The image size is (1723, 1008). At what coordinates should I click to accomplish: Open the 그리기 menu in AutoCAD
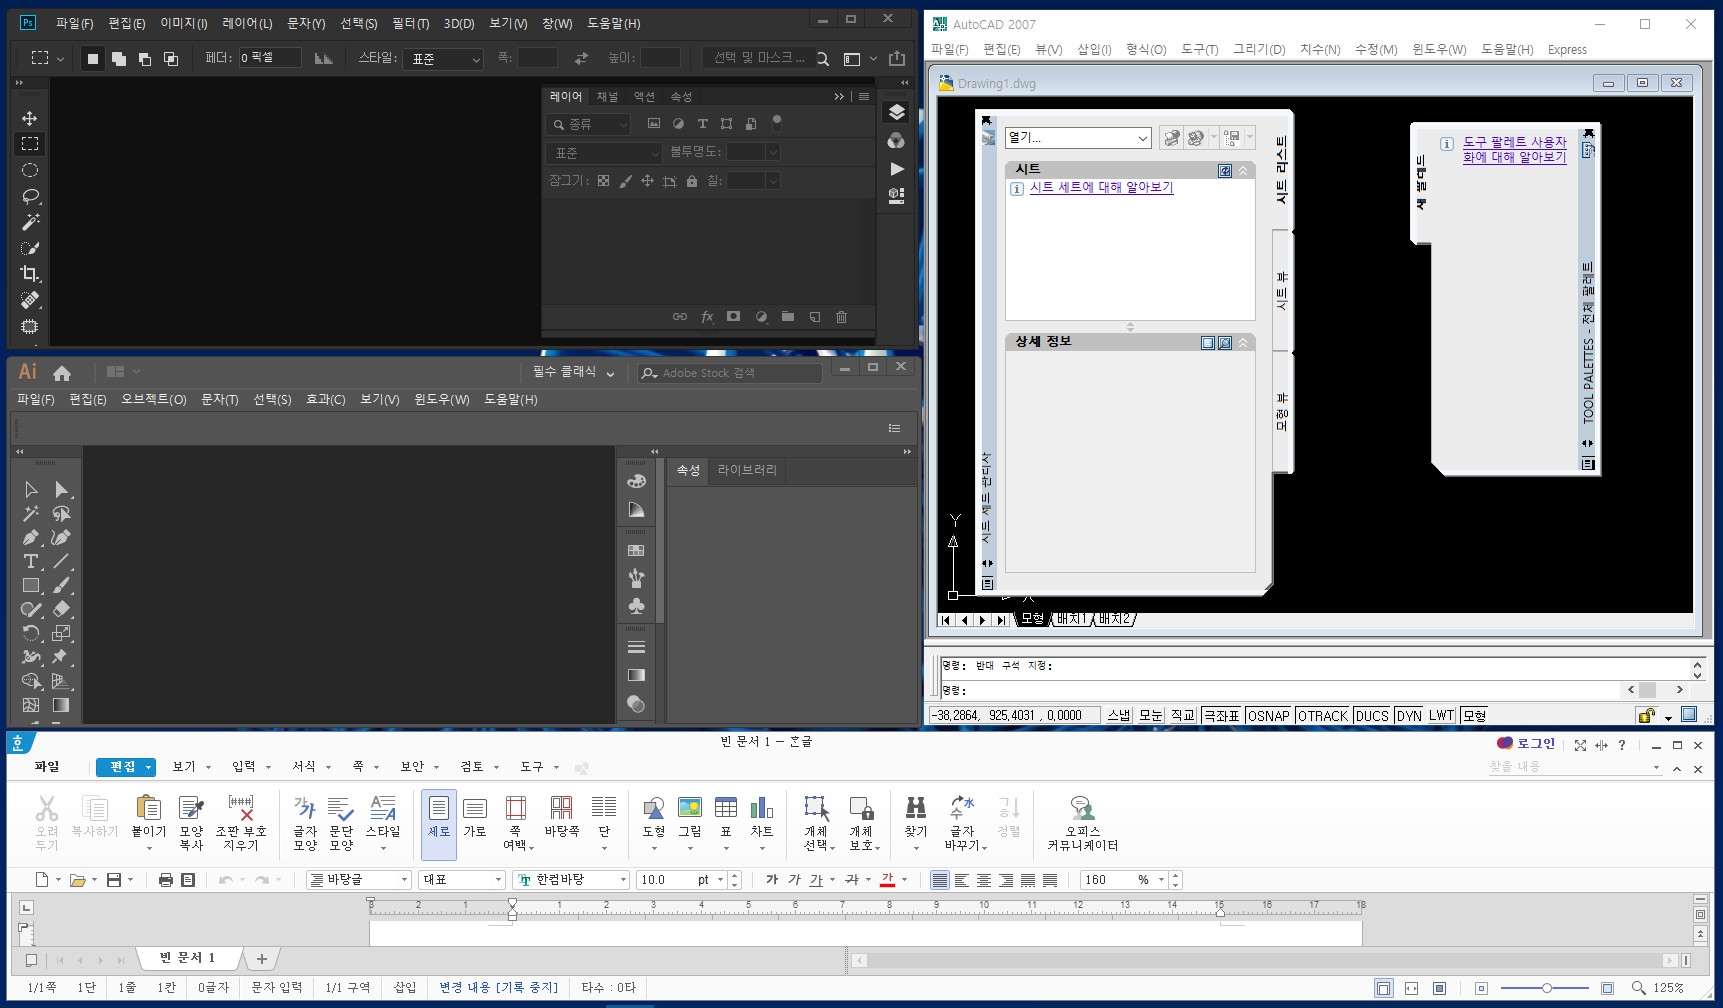(1259, 49)
